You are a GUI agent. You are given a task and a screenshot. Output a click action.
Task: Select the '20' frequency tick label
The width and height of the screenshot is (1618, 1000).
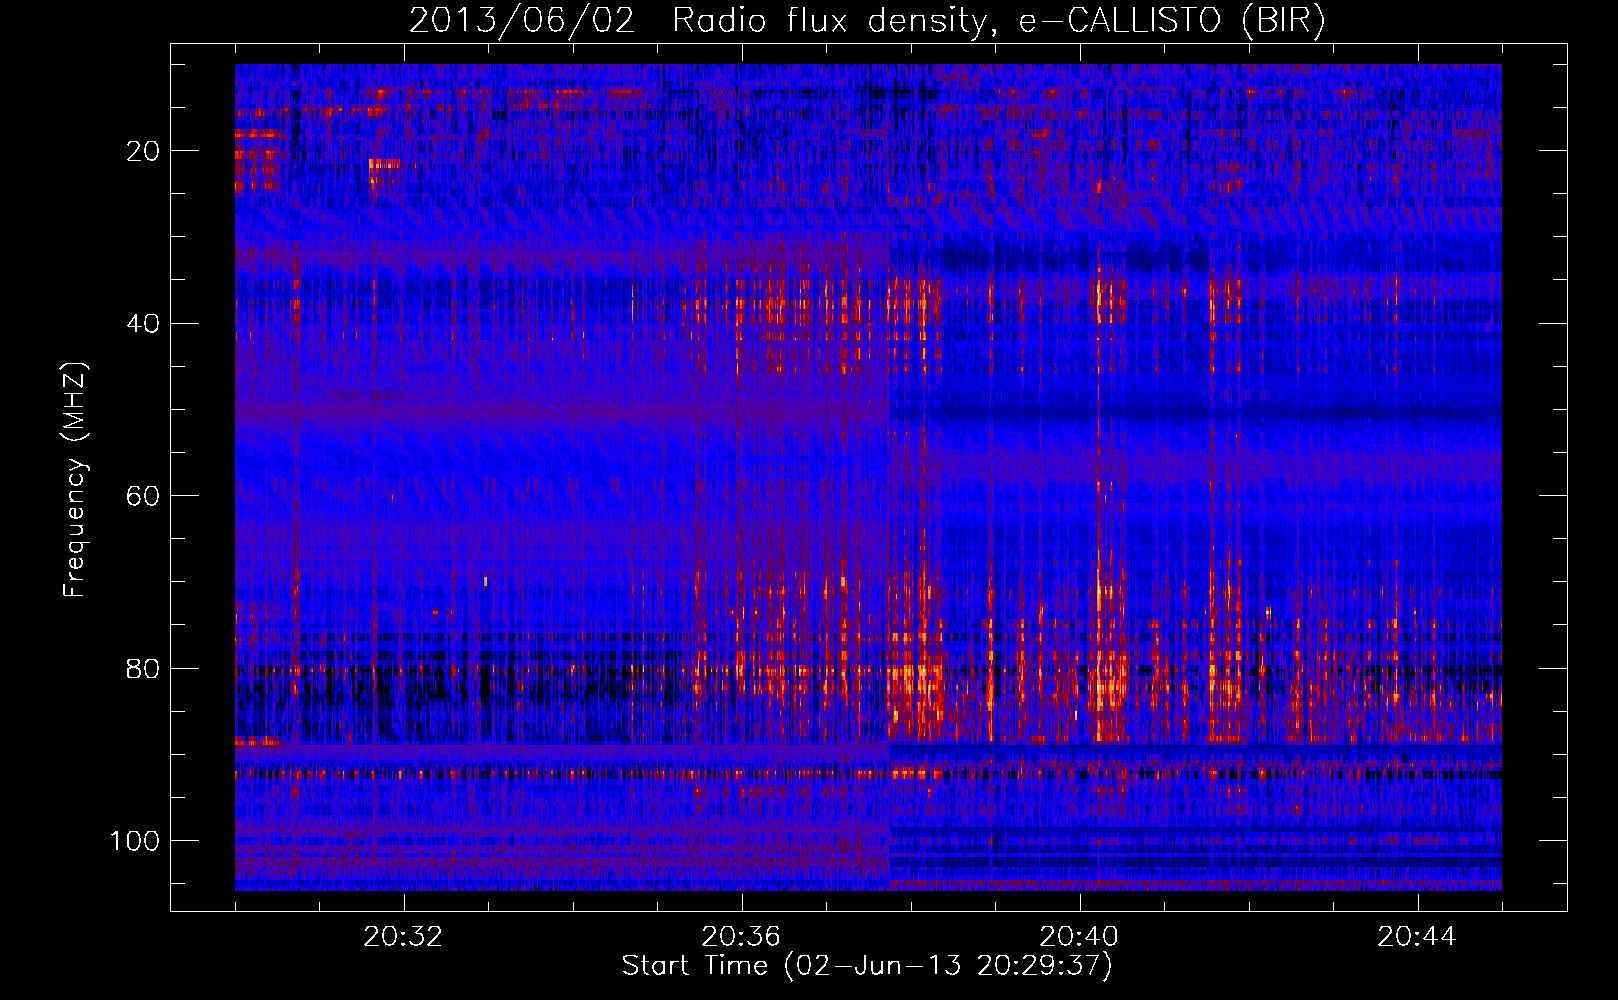point(143,151)
